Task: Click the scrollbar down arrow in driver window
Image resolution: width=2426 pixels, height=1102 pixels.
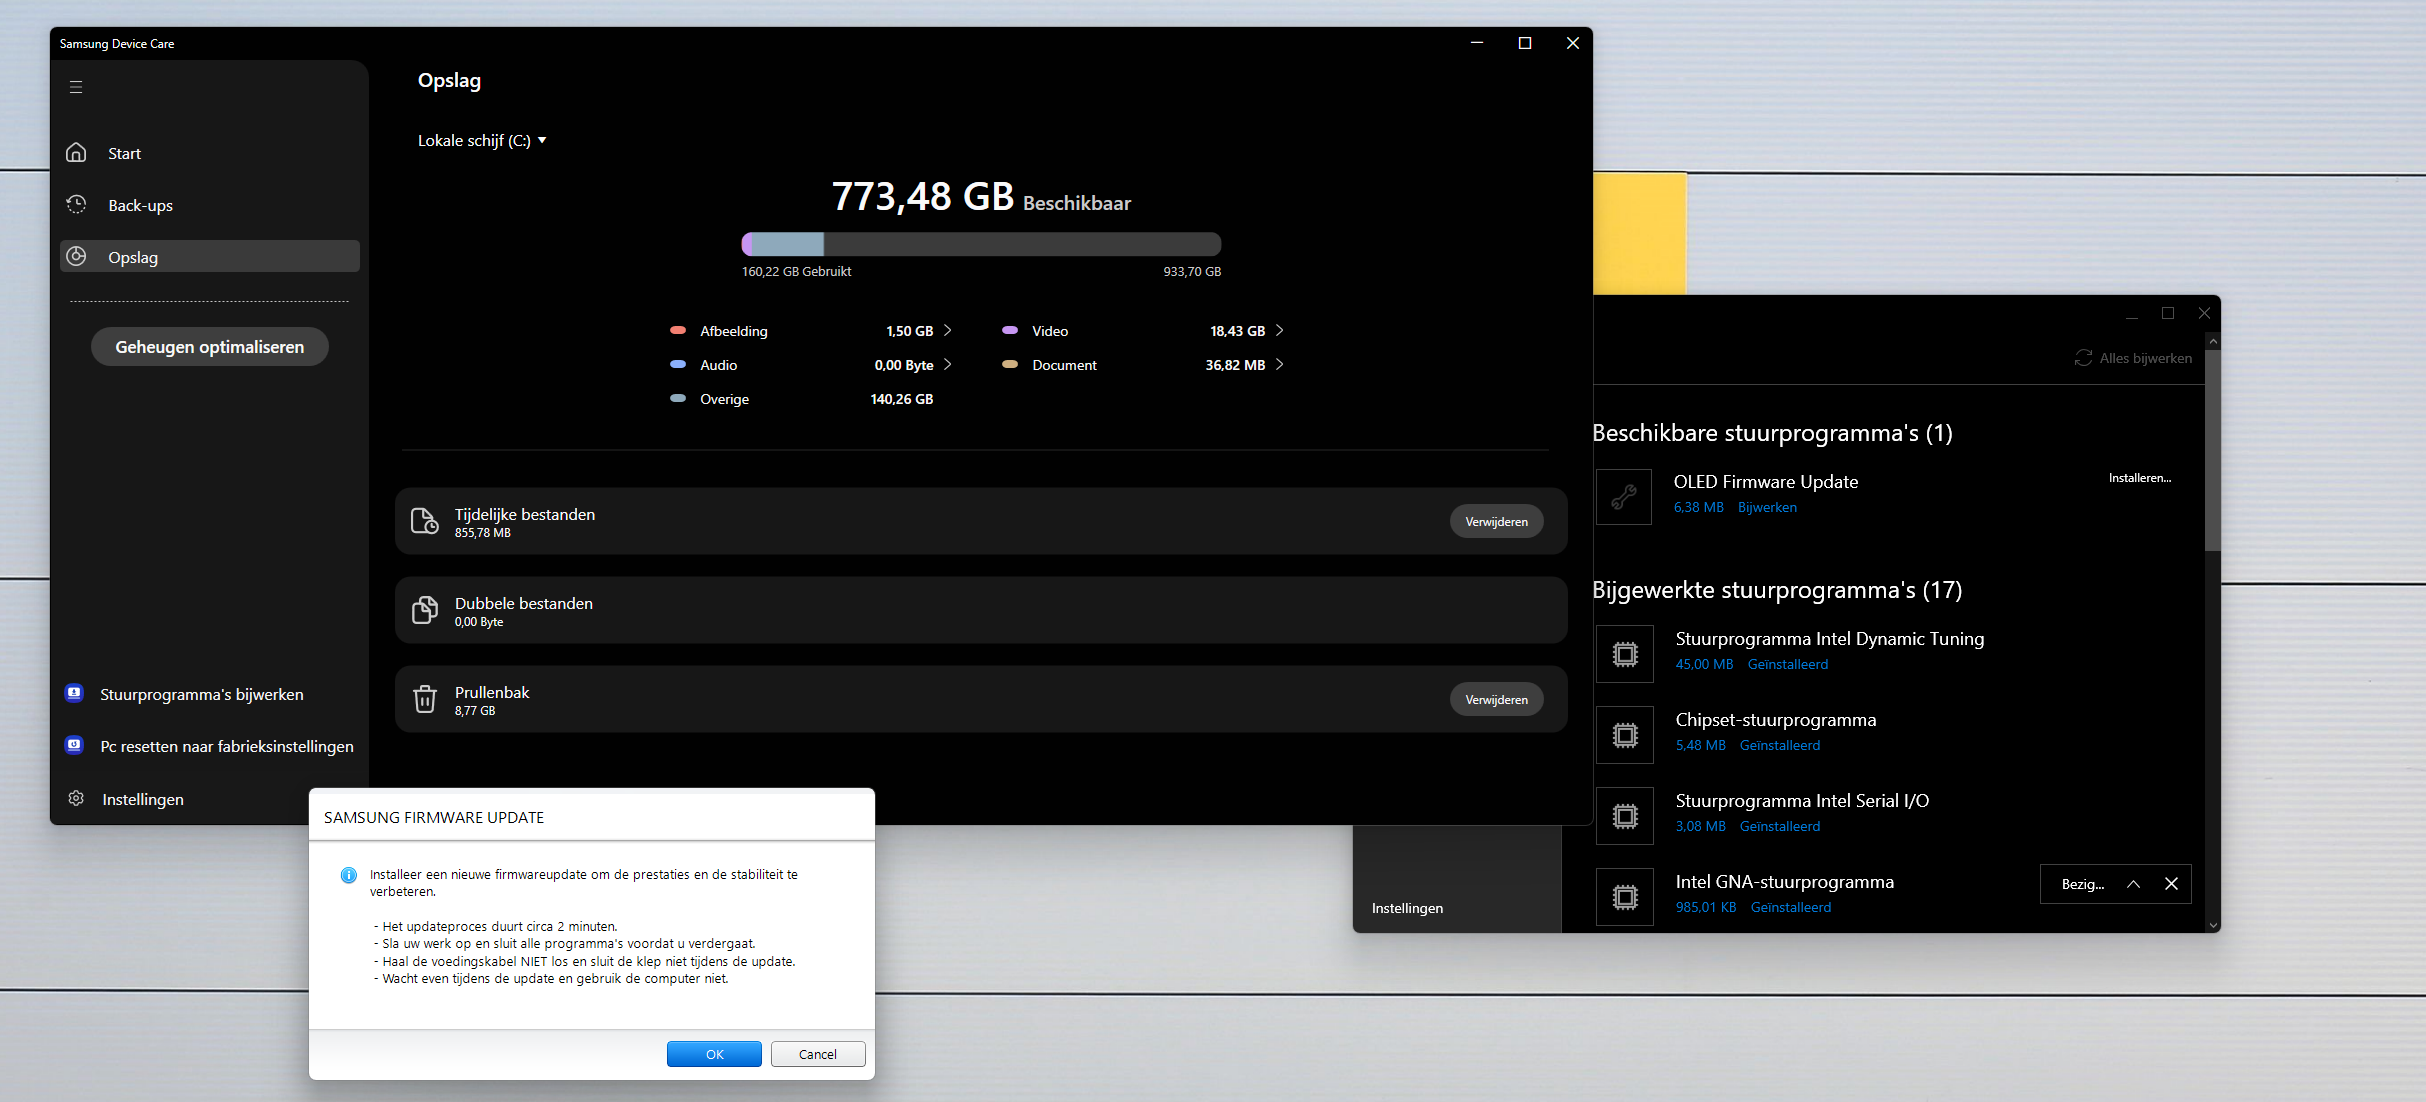Action: (x=2212, y=925)
